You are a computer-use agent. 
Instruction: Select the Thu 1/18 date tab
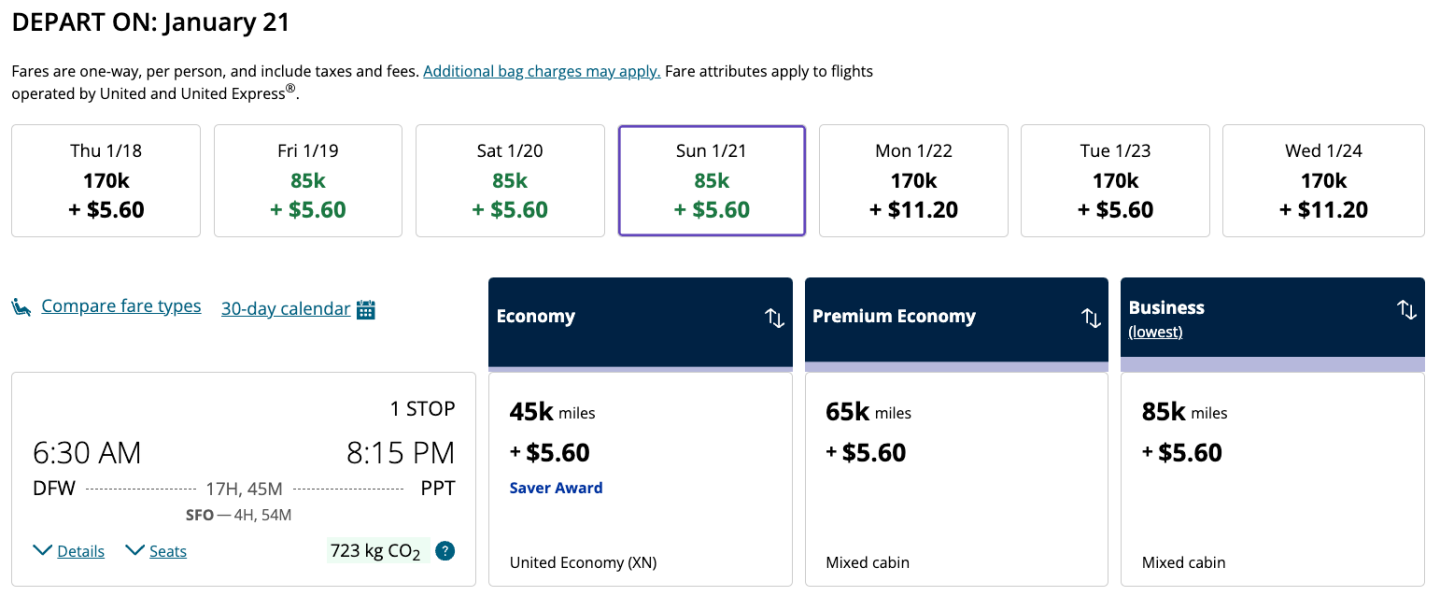click(106, 181)
